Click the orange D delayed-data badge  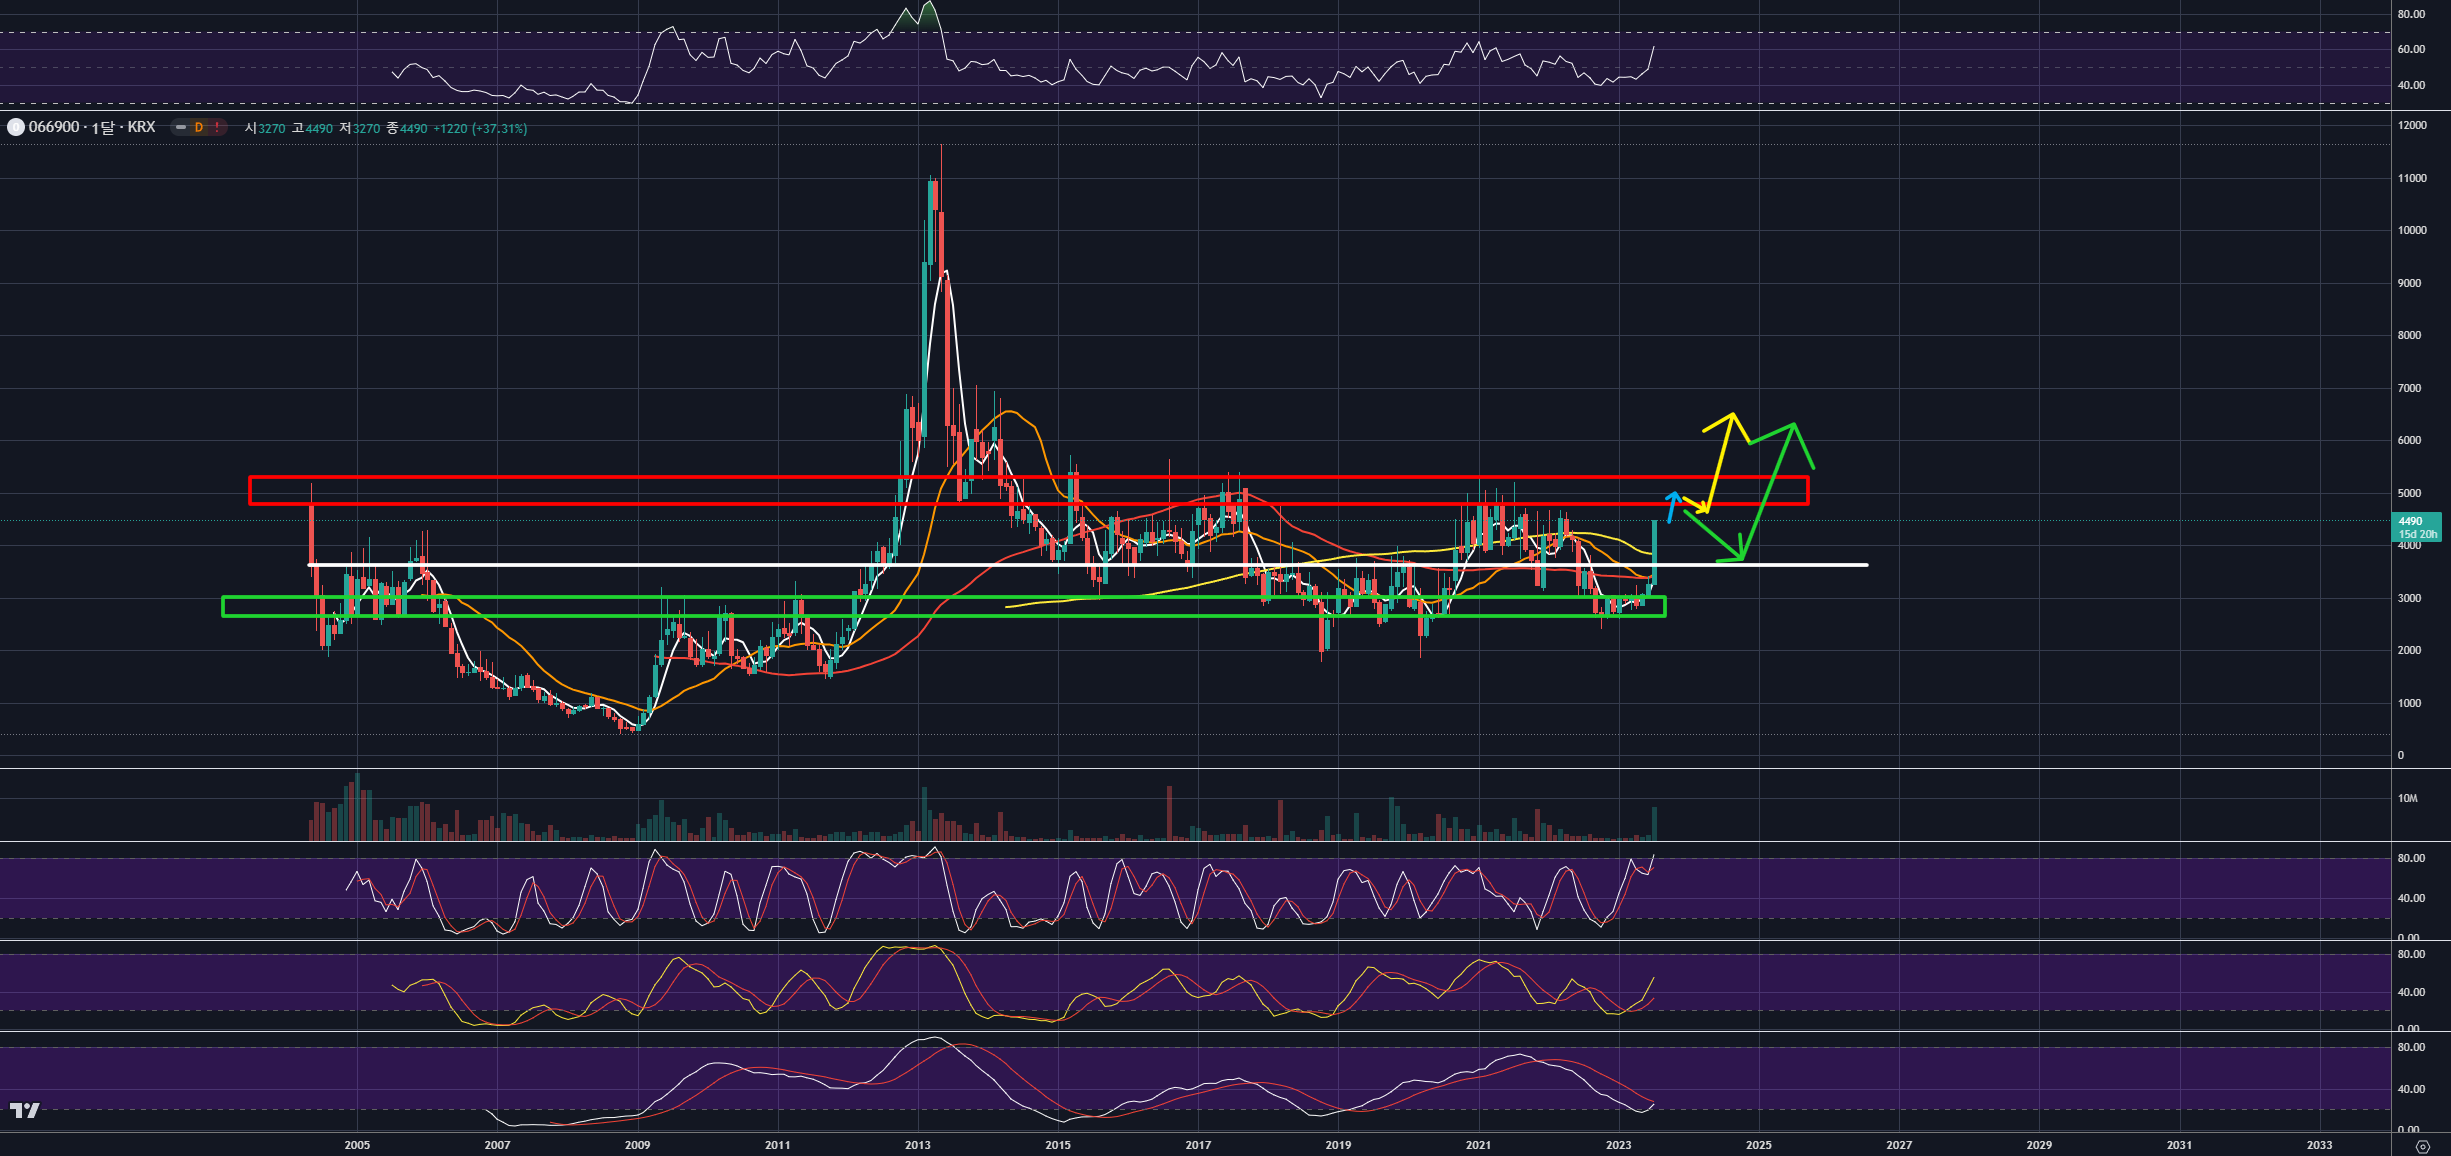coord(199,127)
